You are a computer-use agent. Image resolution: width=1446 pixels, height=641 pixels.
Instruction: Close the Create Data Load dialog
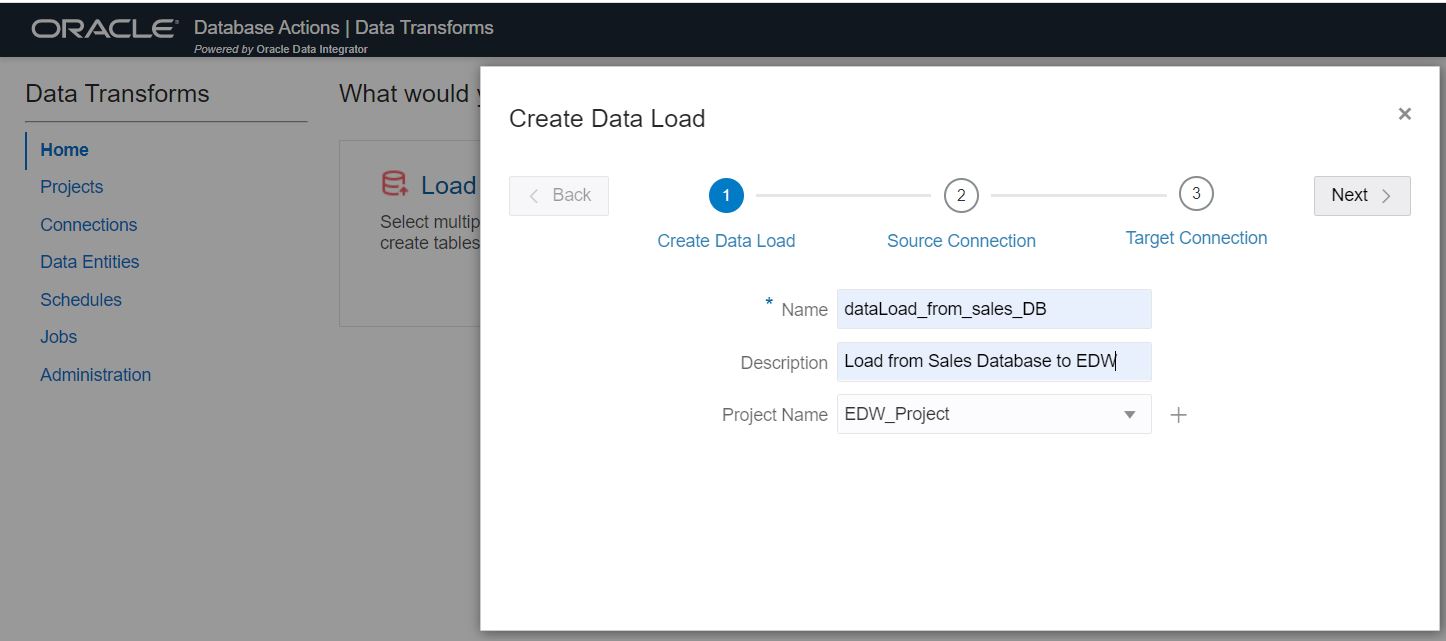(1404, 114)
